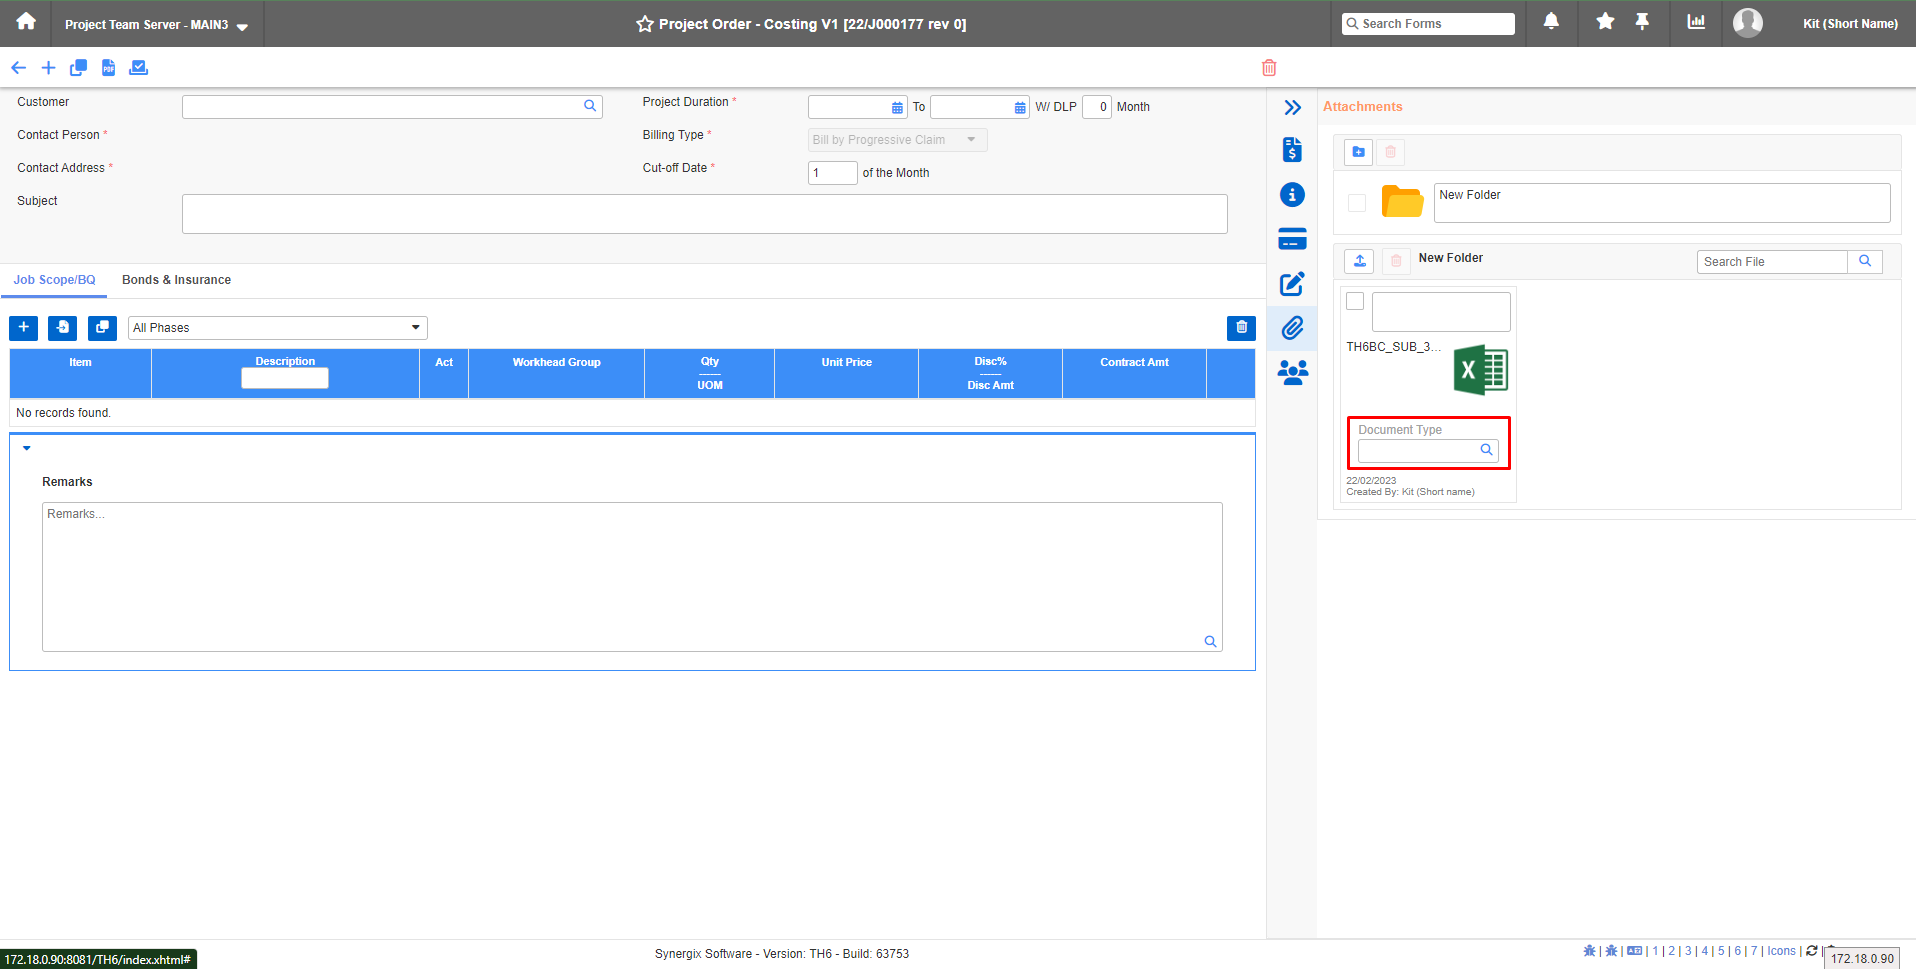Switch to the Bonds & Insurance tab

176,280
